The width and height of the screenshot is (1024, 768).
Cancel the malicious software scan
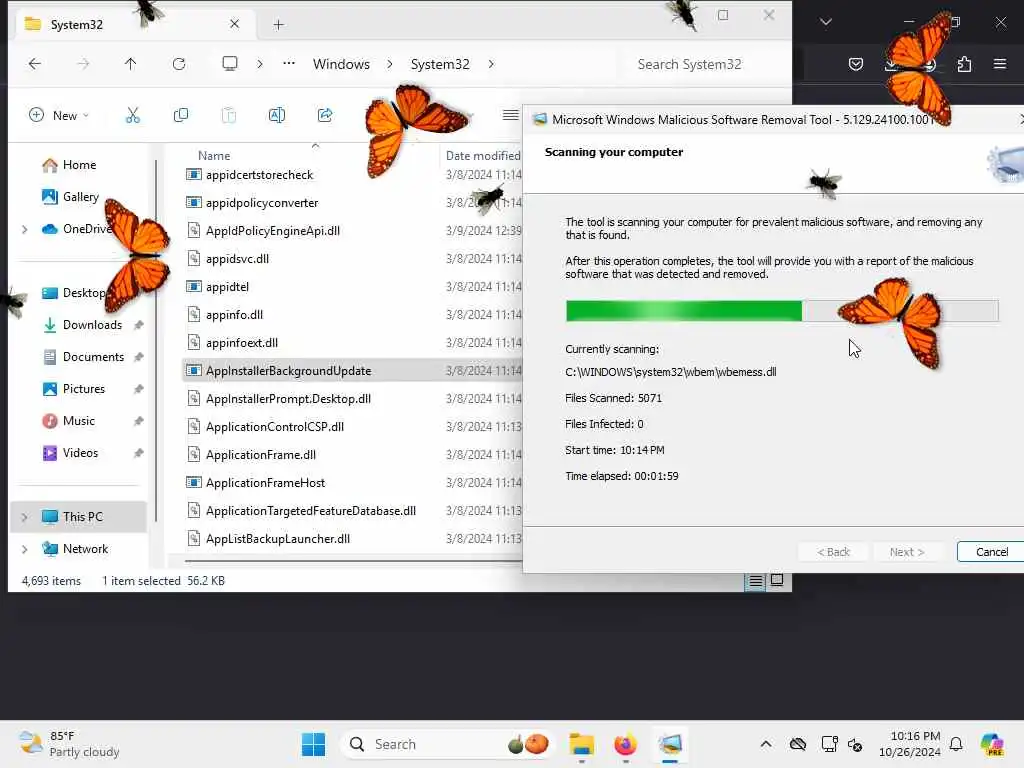991,552
